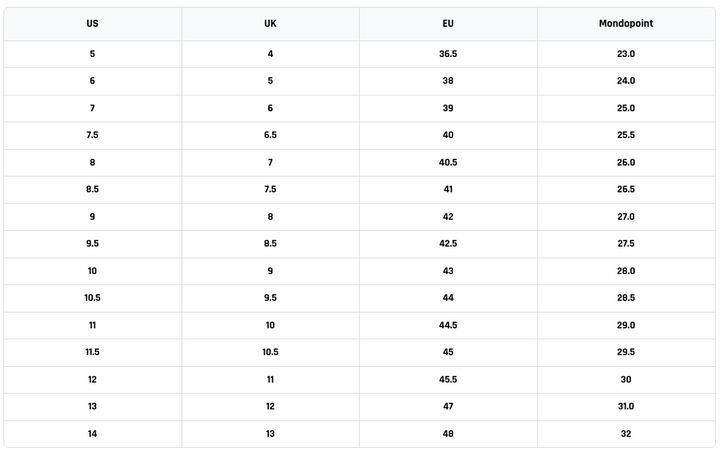Click the EU 48 cell
This screenshot has width=720, height=452.
pos(448,434)
